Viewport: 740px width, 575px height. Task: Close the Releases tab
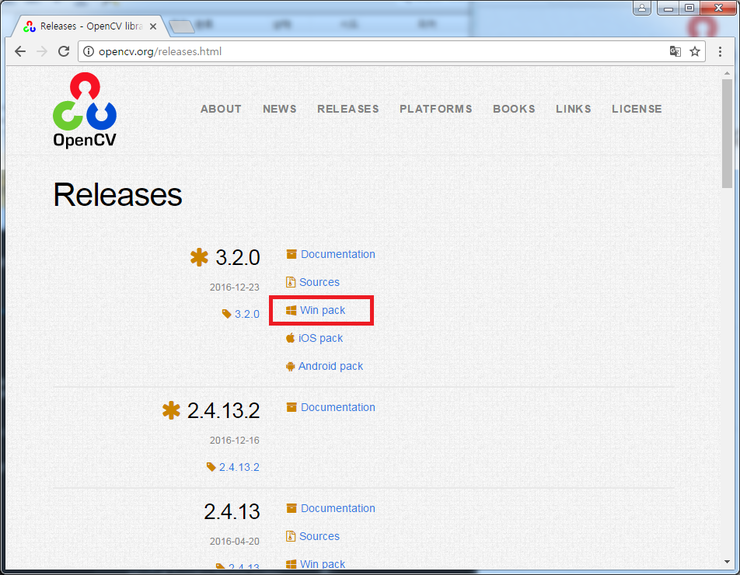153,26
